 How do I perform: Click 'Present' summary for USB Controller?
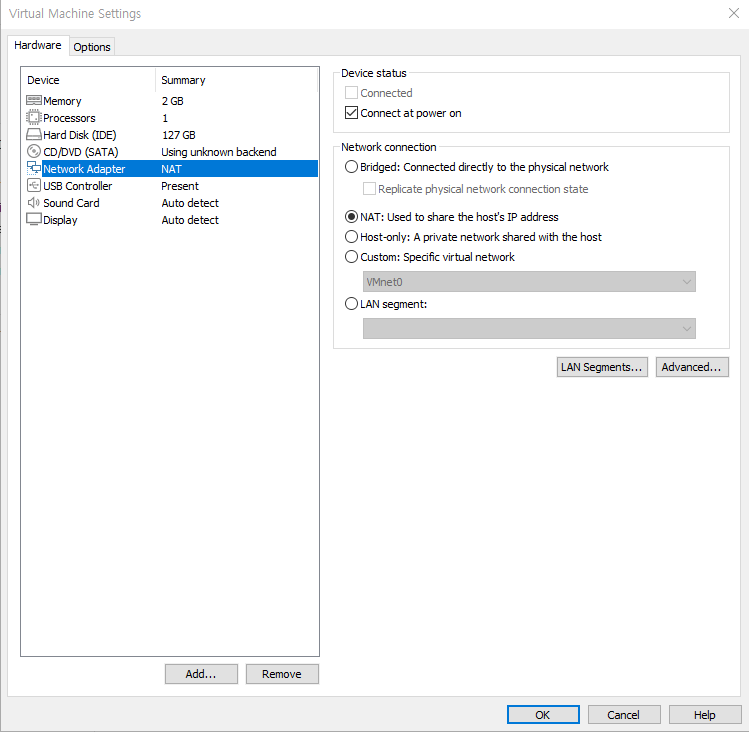point(180,186)
